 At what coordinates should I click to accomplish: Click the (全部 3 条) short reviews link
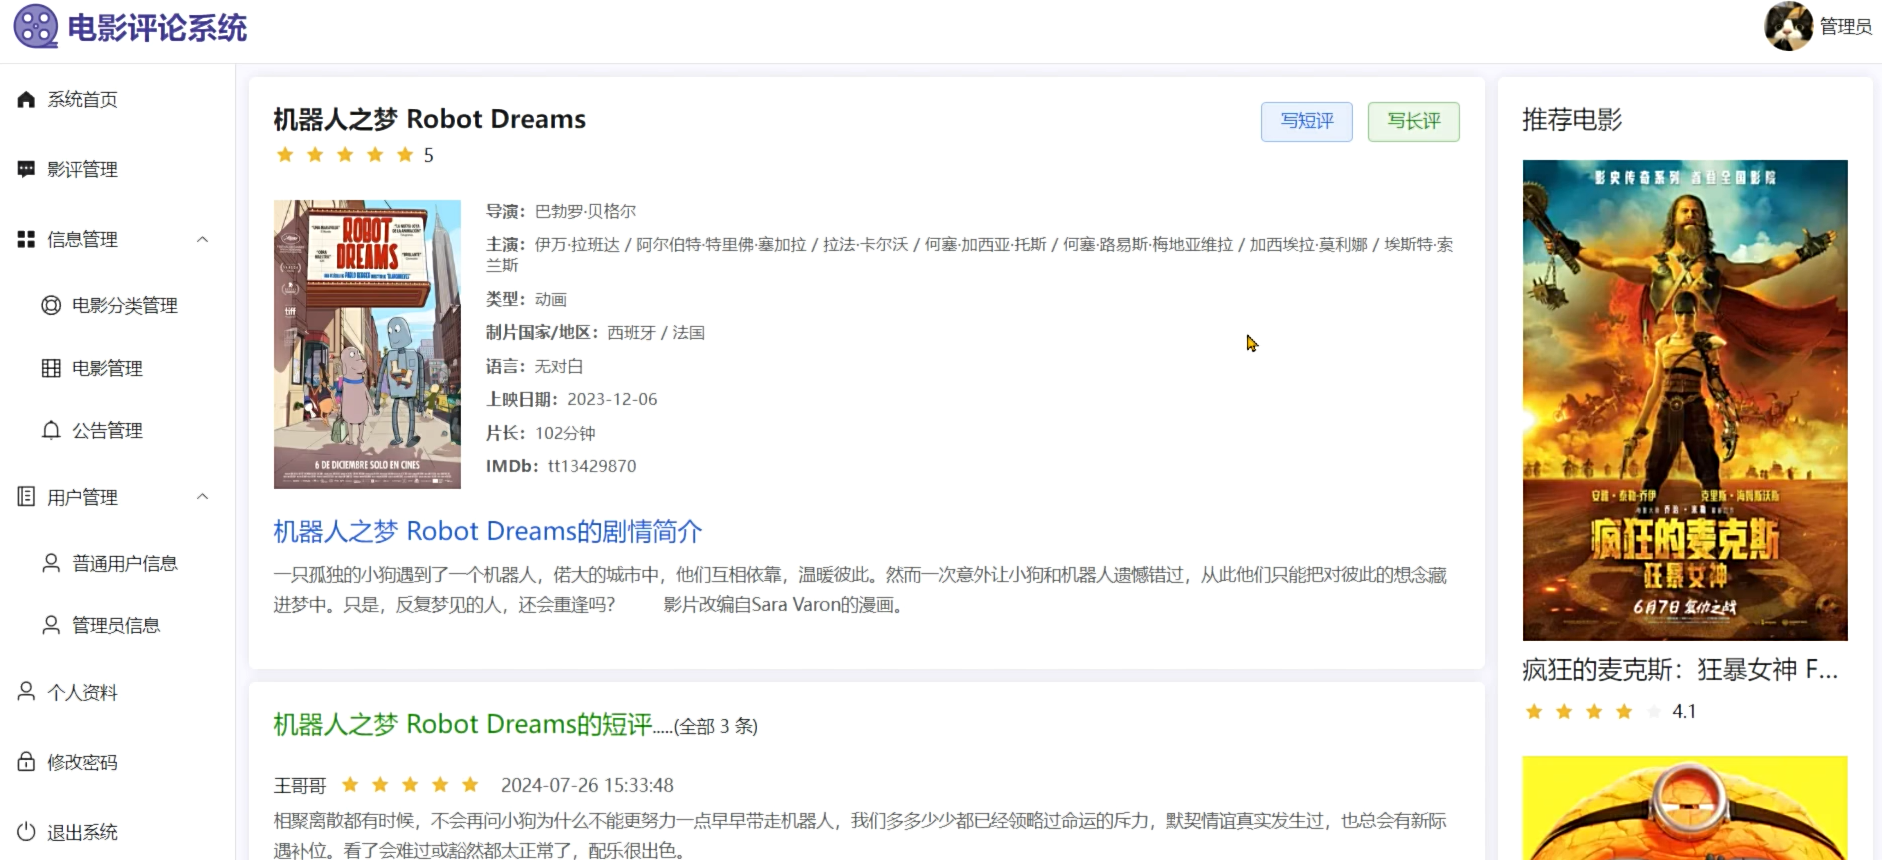pyautogui.click(x=716, y=726)
